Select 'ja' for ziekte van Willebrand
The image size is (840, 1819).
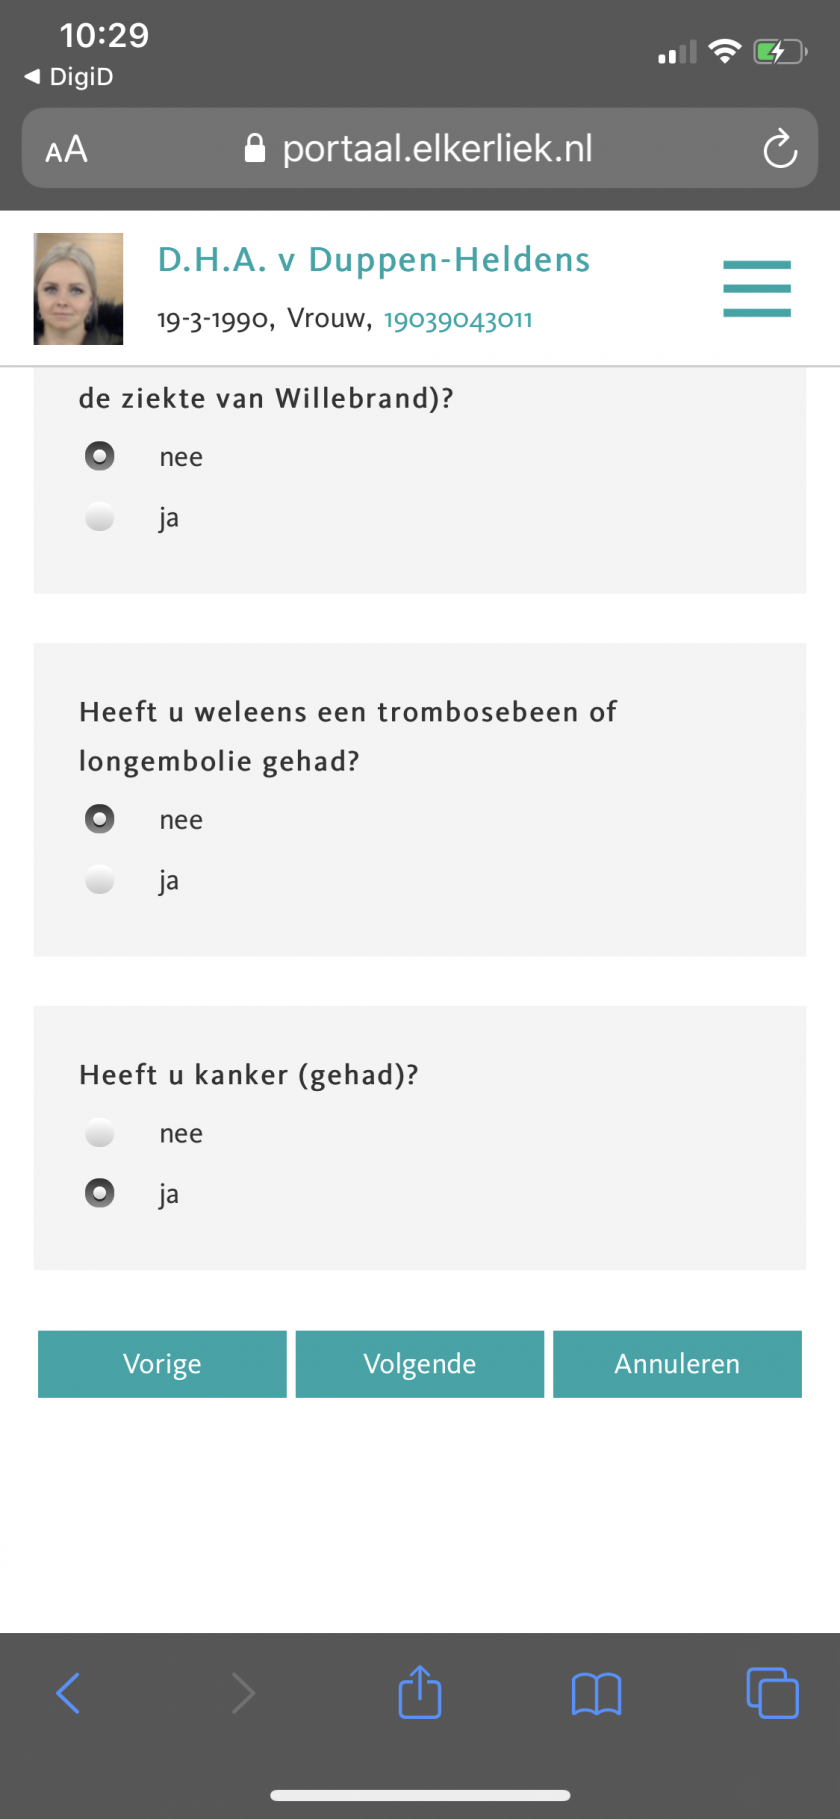click(x=100, y=517)
